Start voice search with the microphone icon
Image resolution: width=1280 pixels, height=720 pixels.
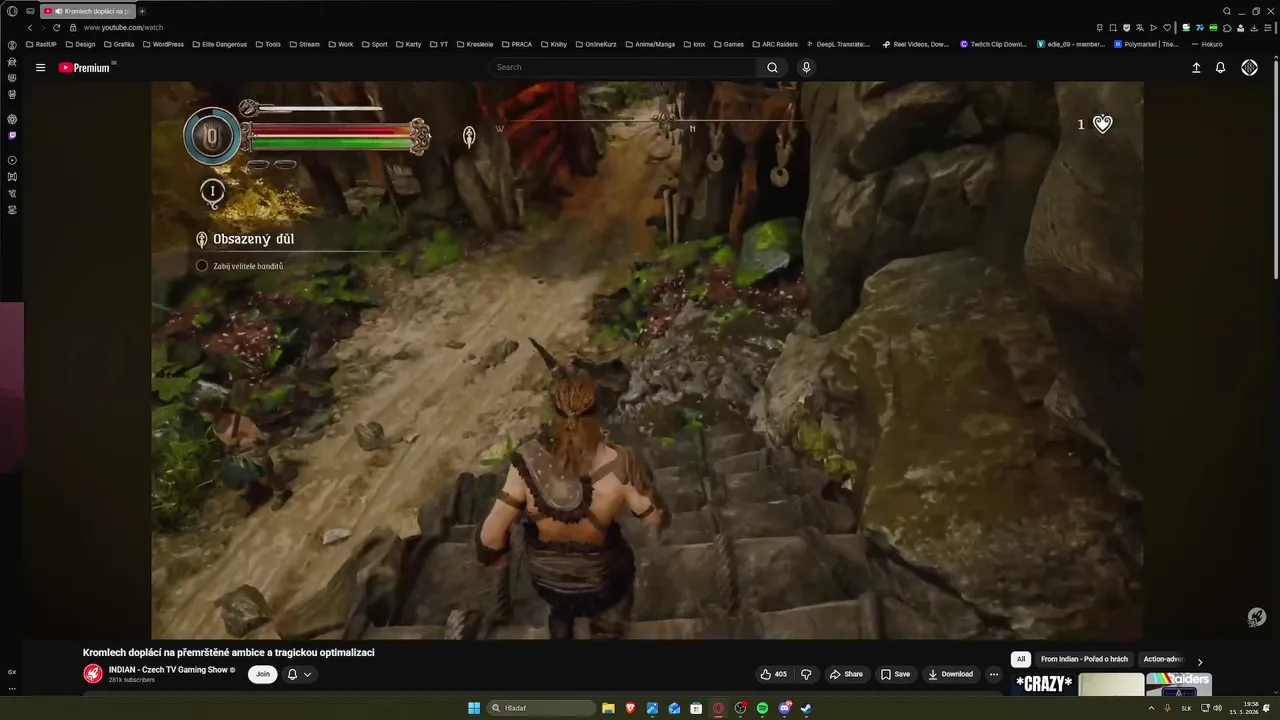point(806,67)
